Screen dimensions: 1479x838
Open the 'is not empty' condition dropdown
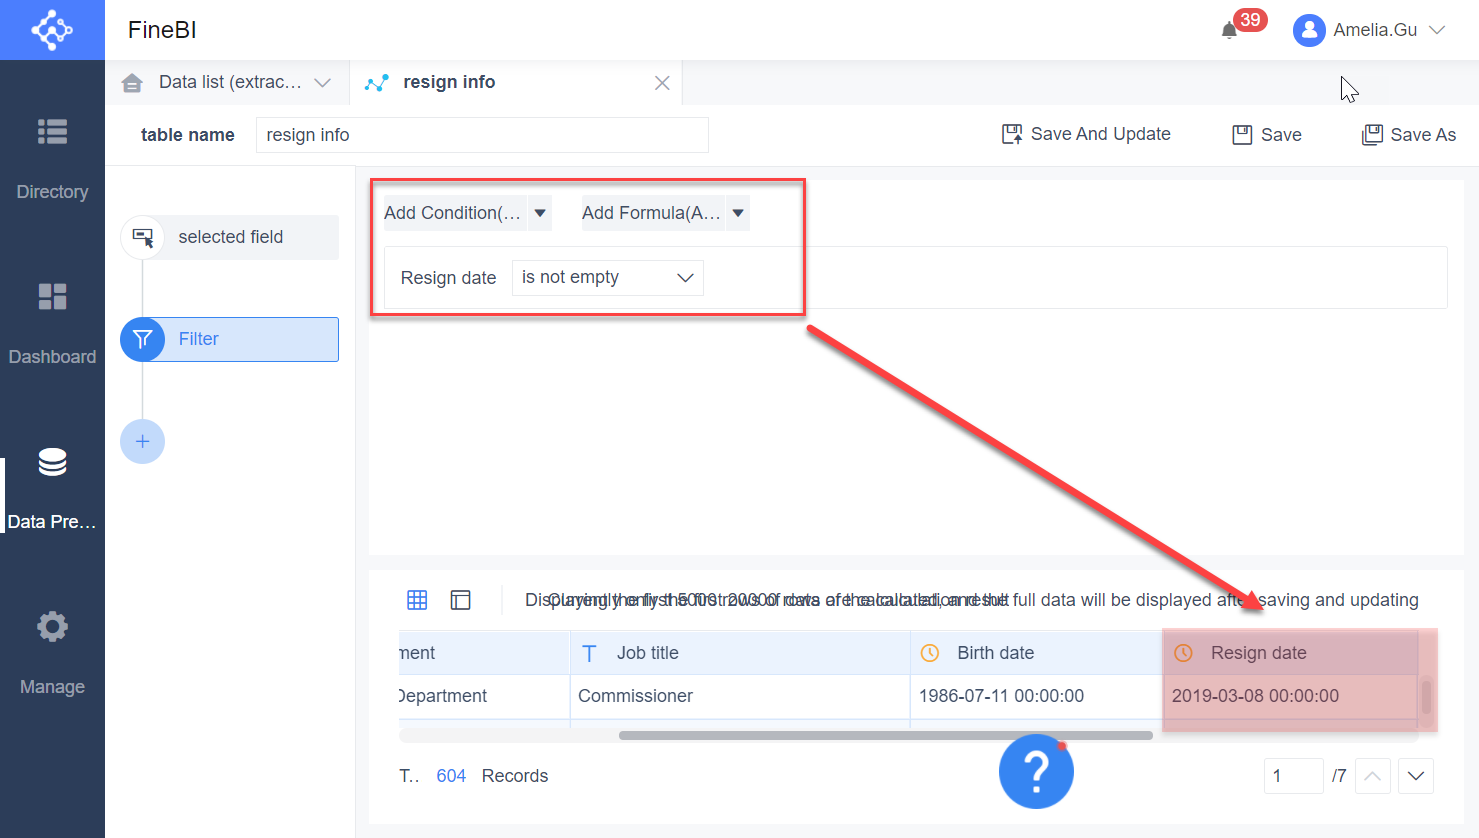(606, 277)
